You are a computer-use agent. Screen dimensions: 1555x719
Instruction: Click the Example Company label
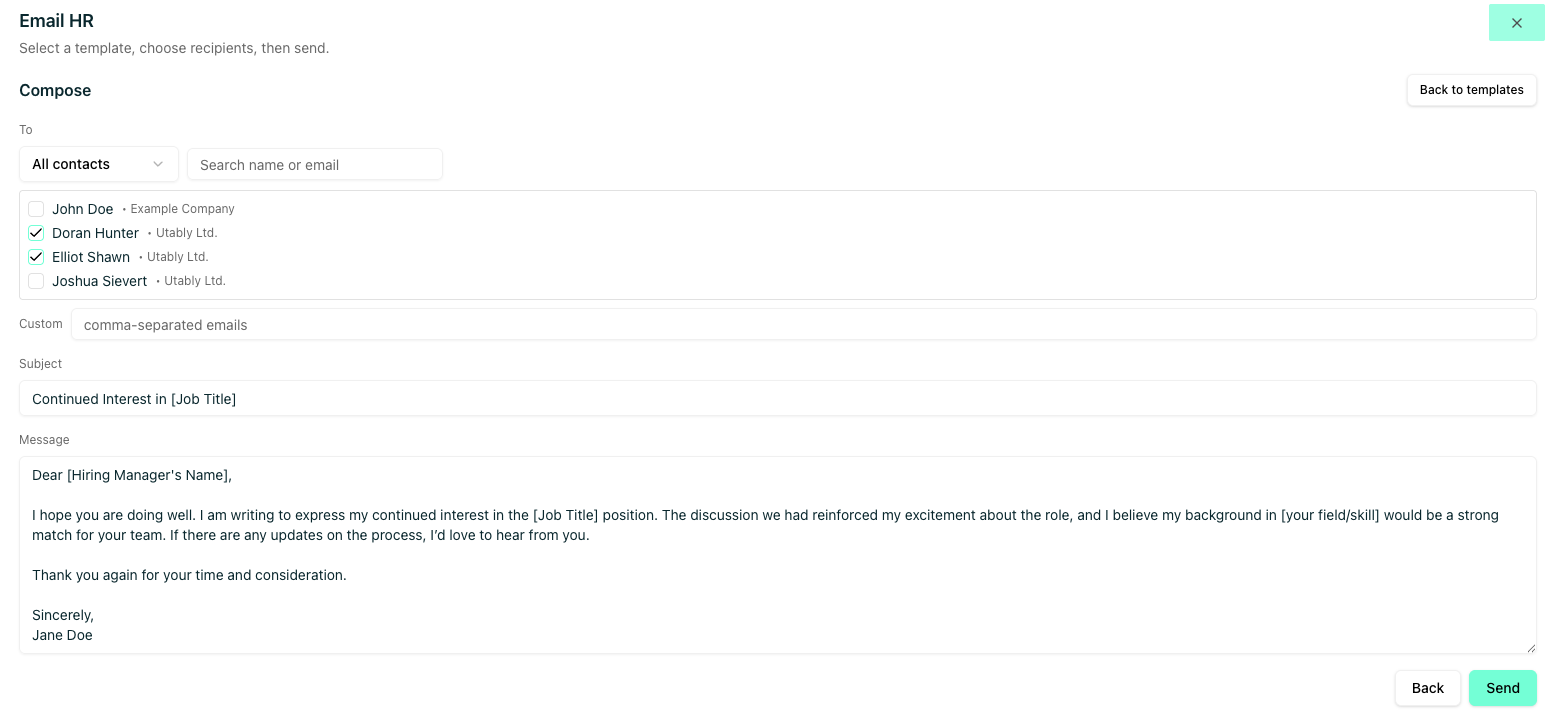(182, 209)
